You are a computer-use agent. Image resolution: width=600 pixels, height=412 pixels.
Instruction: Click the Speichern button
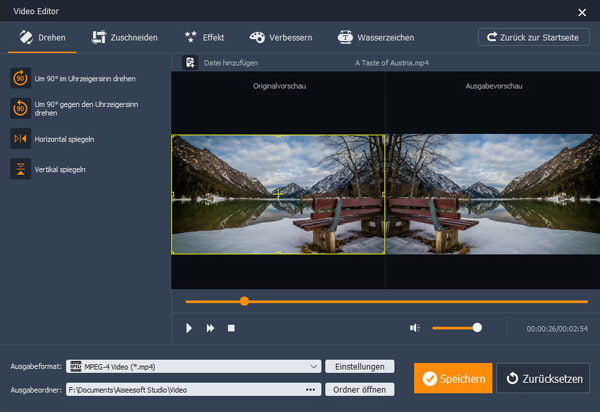(453, 379)
